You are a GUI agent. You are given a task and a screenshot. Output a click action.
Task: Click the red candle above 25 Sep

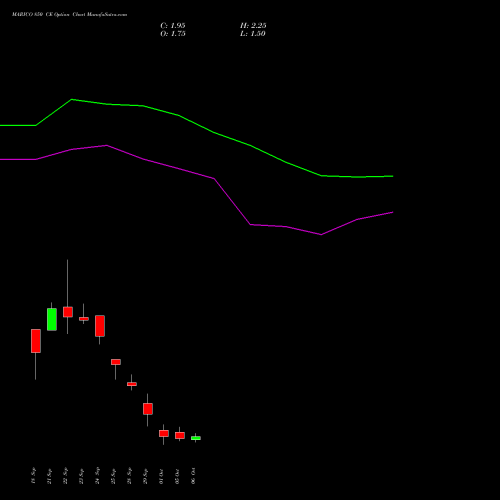click(x=116, y=362)
